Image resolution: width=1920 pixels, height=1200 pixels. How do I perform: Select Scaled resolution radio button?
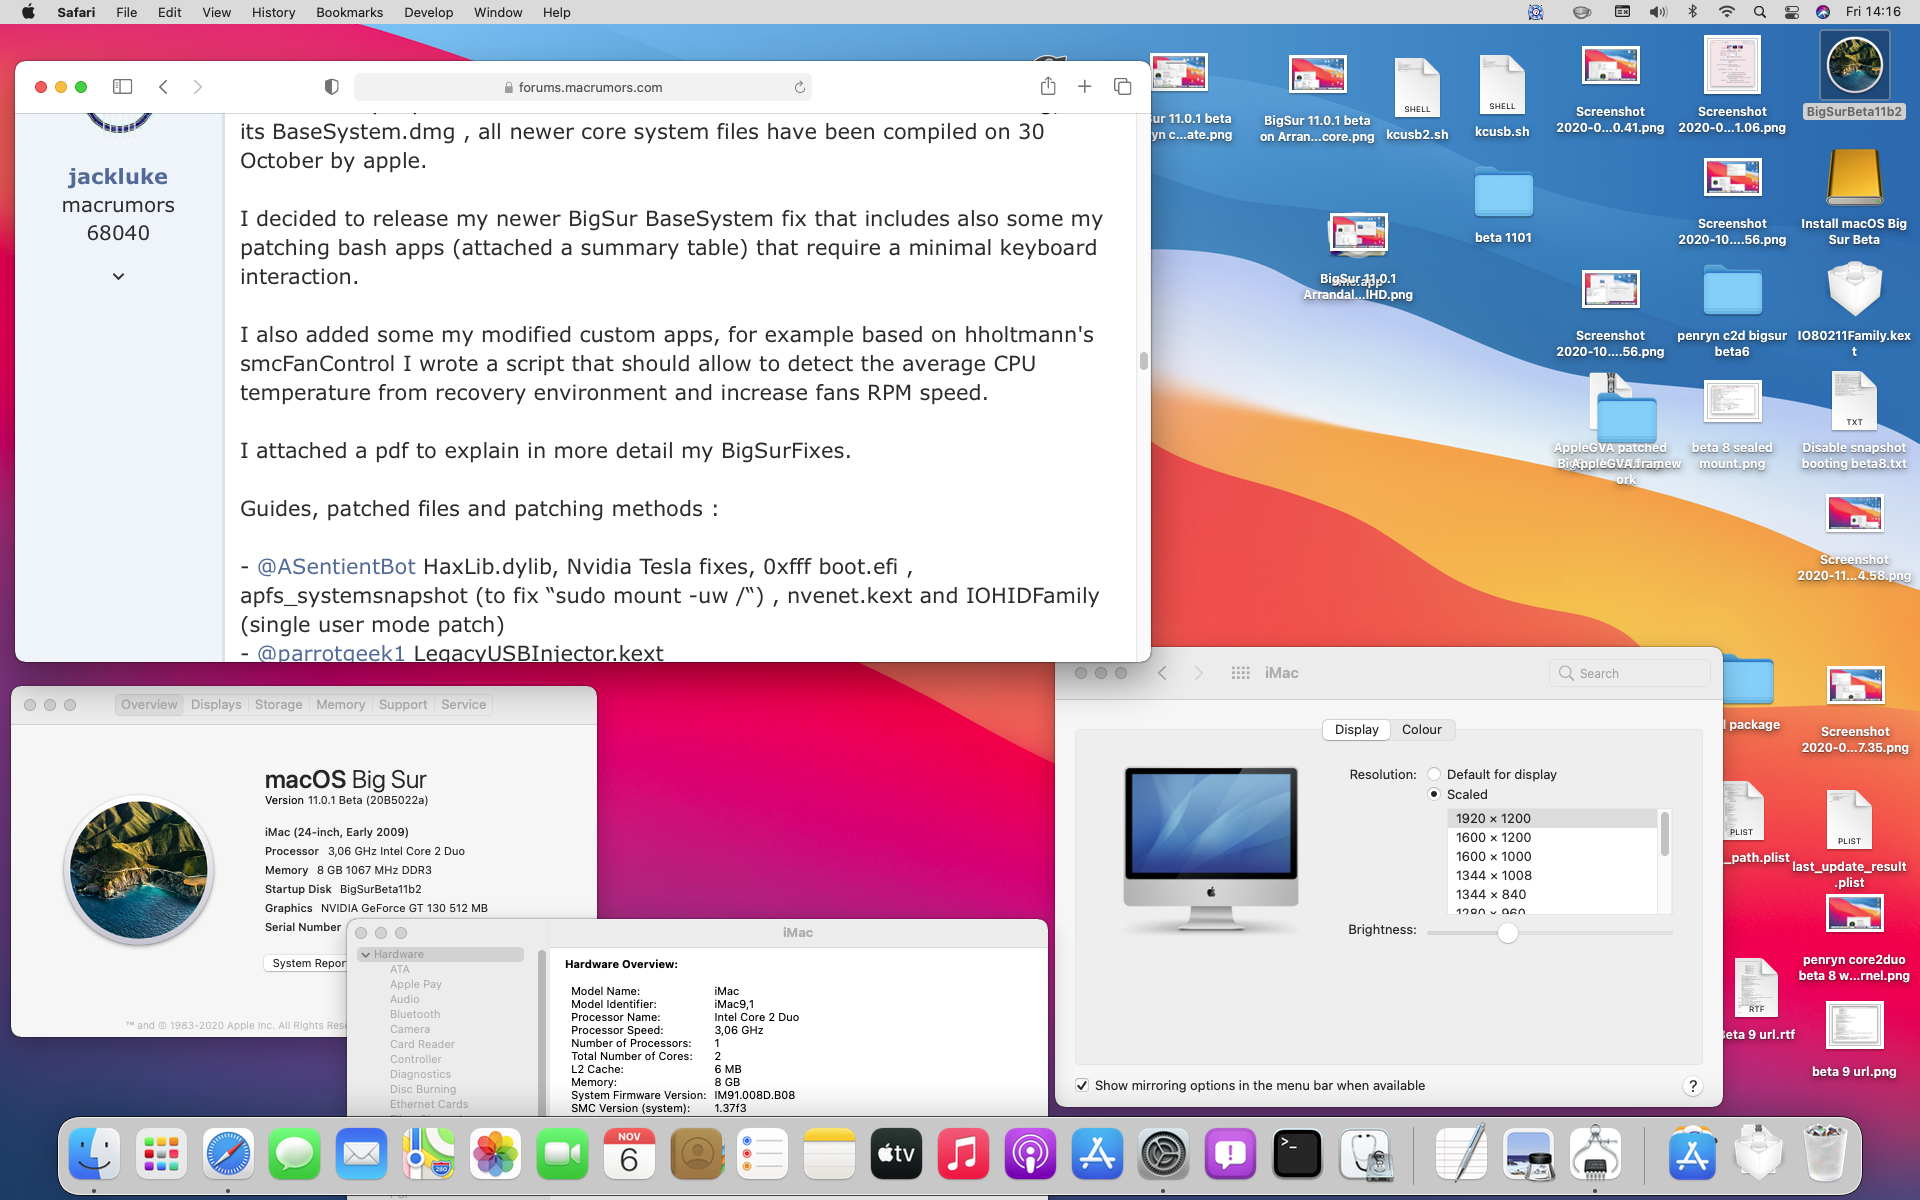1434,794
